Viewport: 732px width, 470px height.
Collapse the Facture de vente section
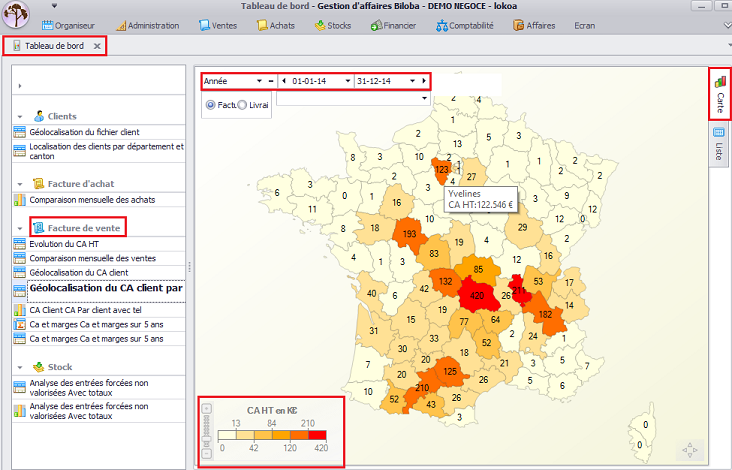click(x=20, y=229)
